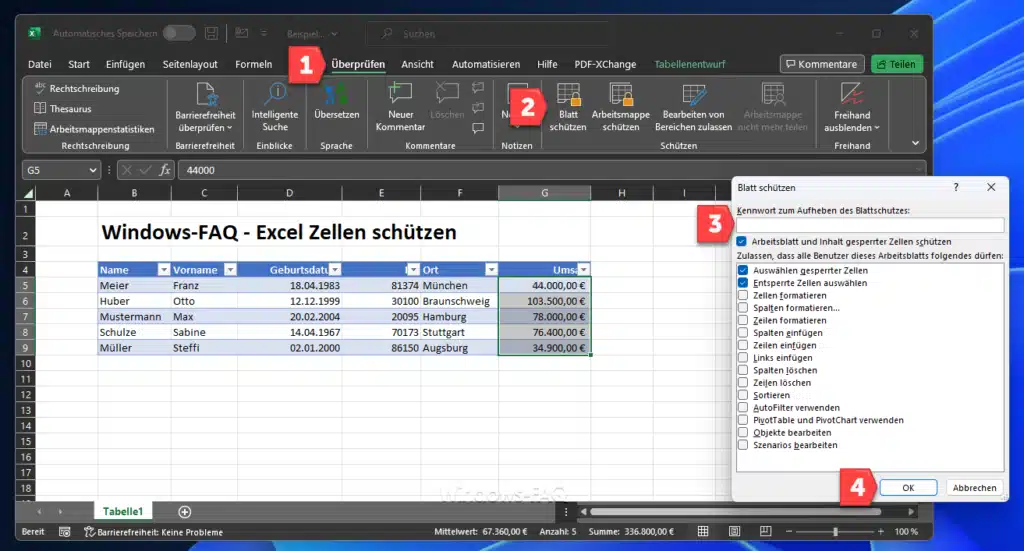Image resolution: width=1024 pixels, height=551 pixels.
Task: Uncheck Auswählen gesperrter Zellen
Action: click(743, 270)
